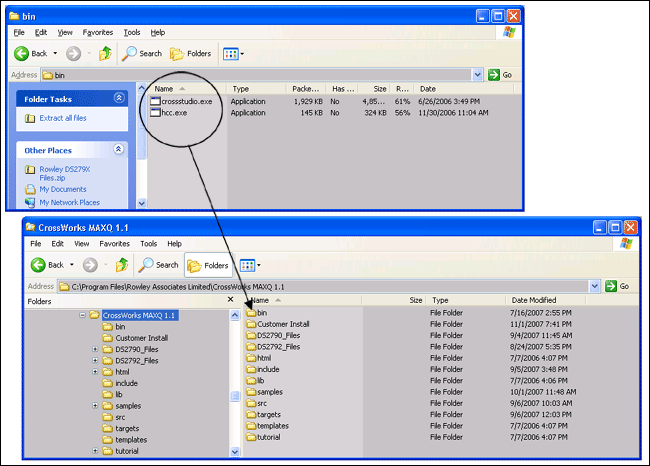The image size is (650, 466).
Task: Click scroll down arrow in bin task pane
Action: pyautogui.click(x=142, y=203)
